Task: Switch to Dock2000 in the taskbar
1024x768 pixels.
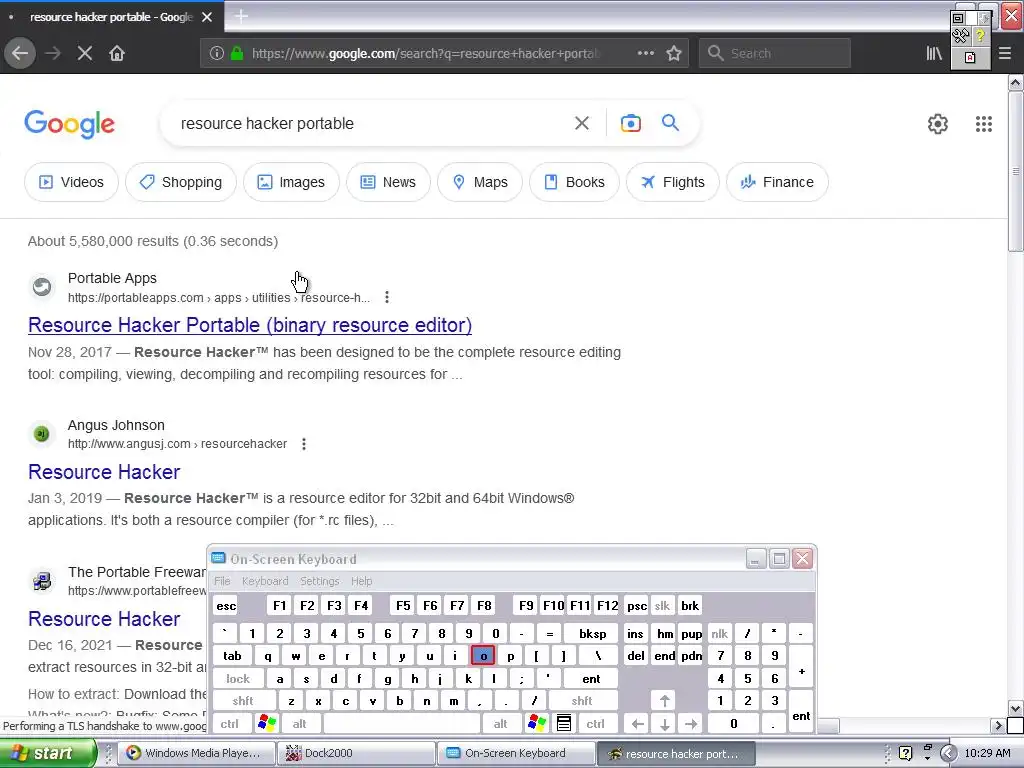Action: coord(356,753)
